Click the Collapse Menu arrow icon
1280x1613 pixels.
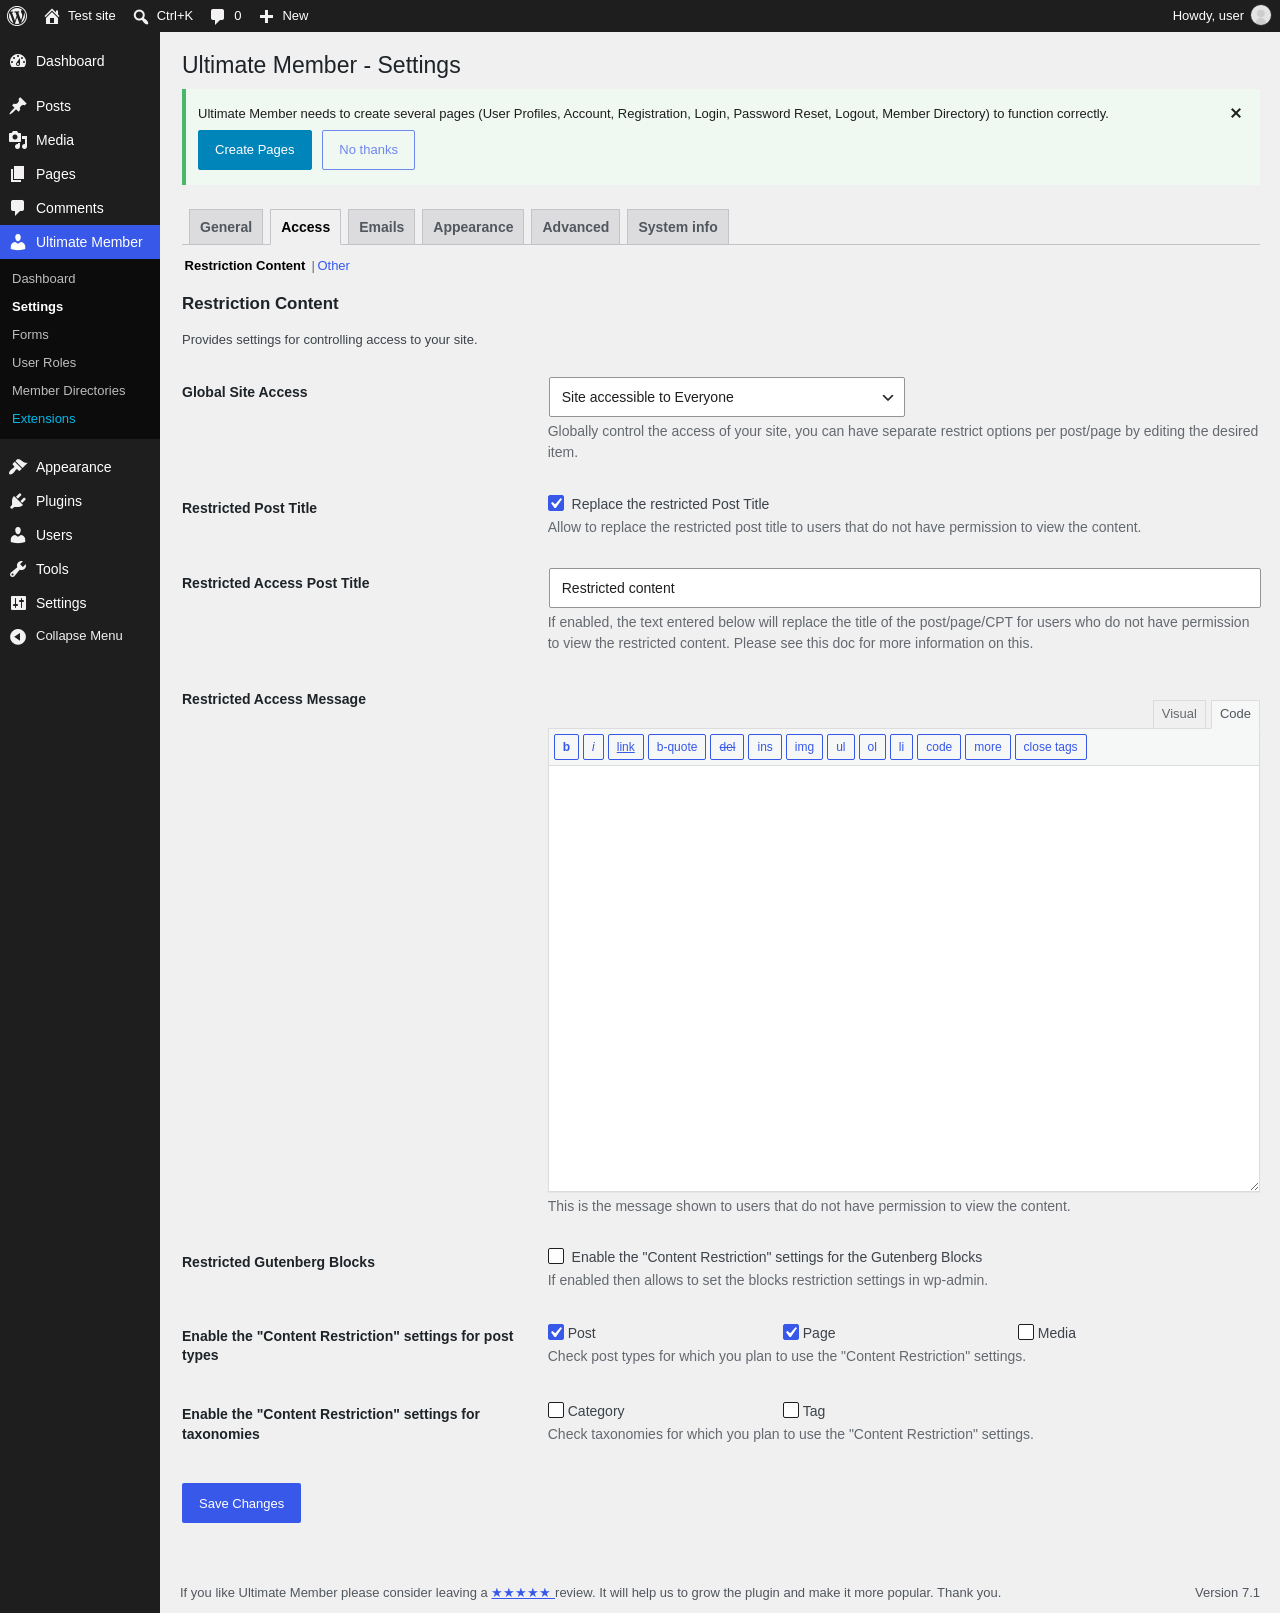(x=18, y=636)
